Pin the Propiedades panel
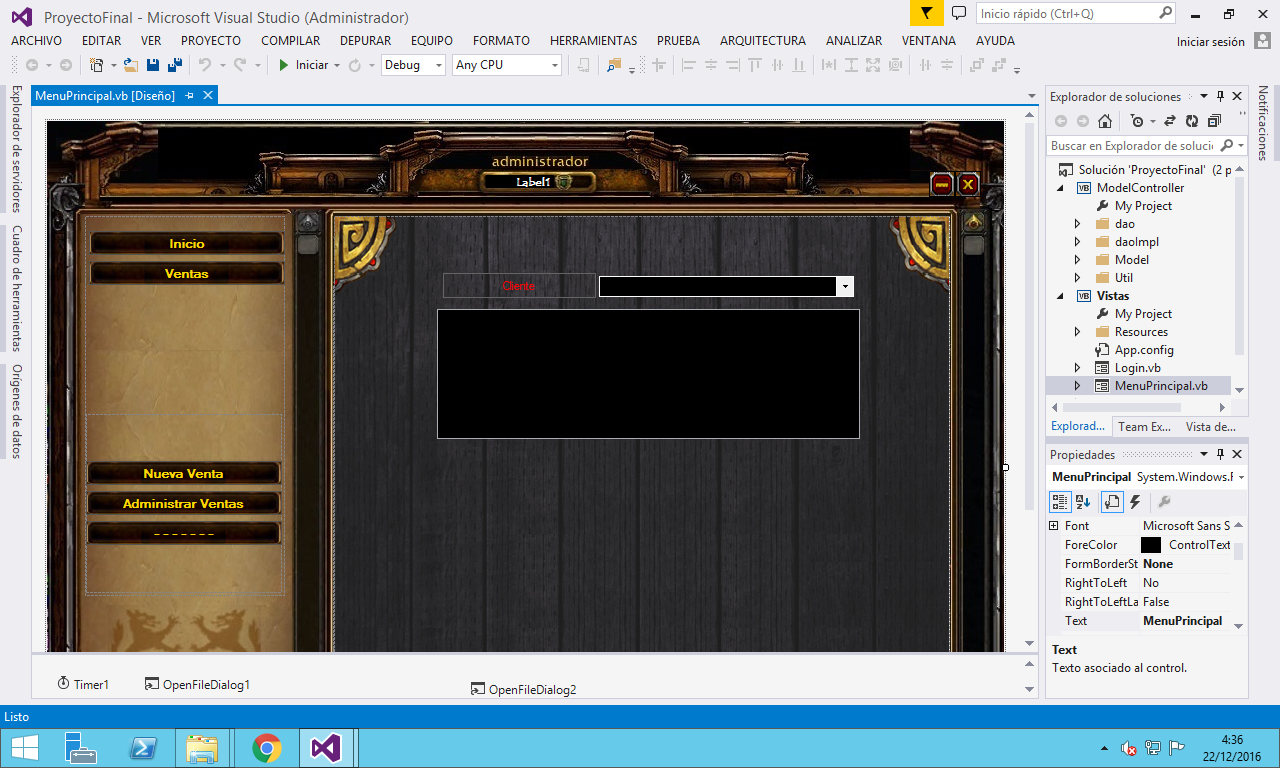1280x768 pixels. point(1220,455)
